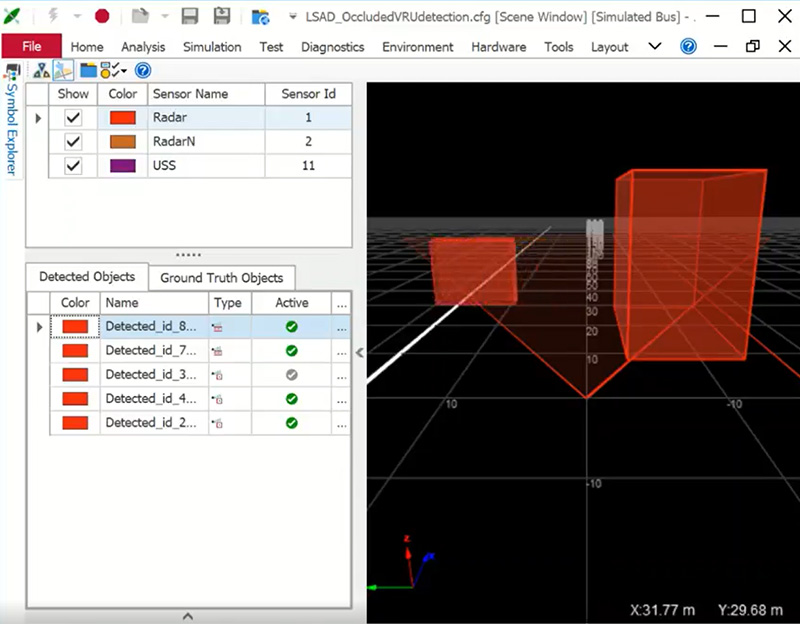This screenshot has width=800, height=624.
Task: Select the Detected_id_2 object row
Action: coord(200,422)
